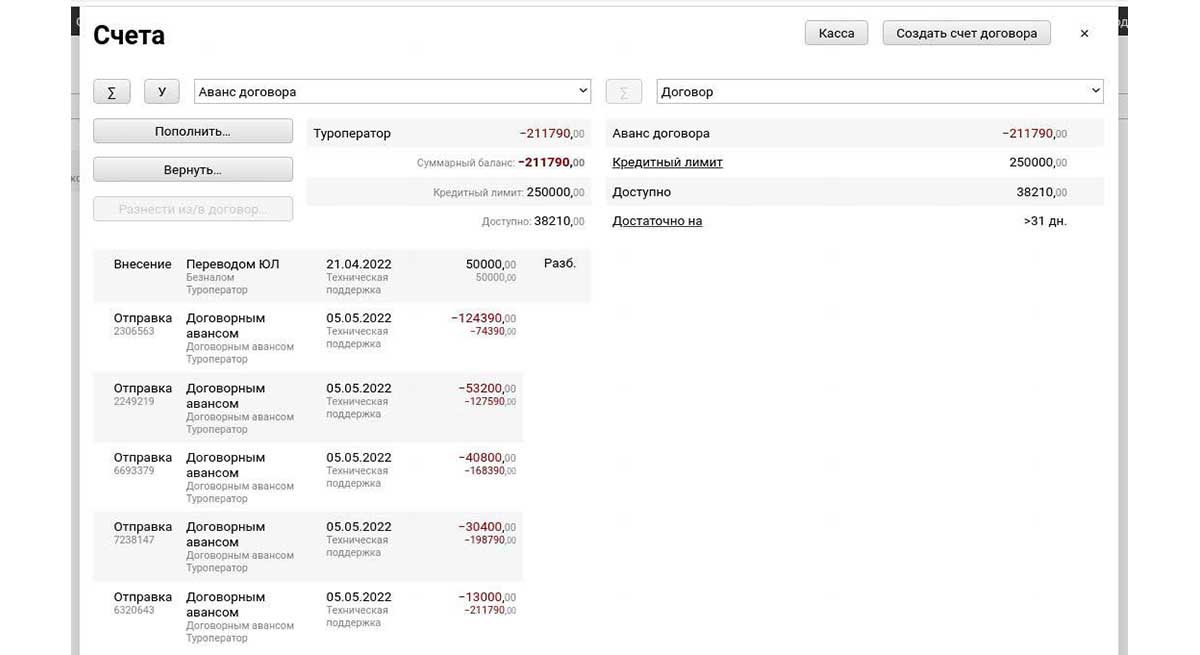Click the sigma sum button on the left
The width and height of the screenshot is (1200, 655).
click(x=111, y=92)
